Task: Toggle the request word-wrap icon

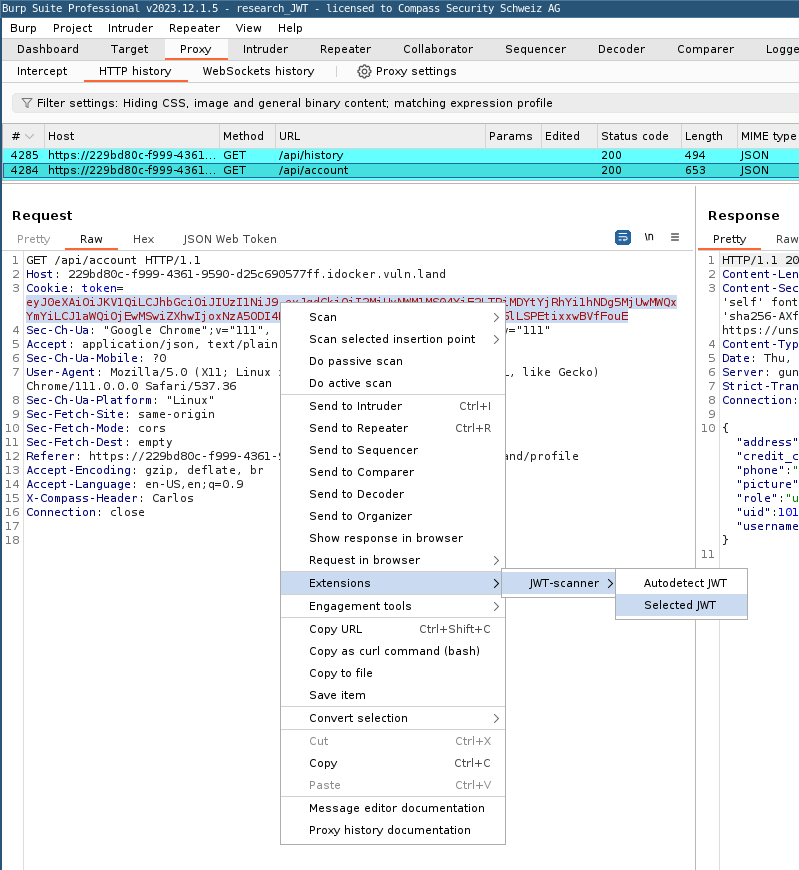Action: [623, 237]
